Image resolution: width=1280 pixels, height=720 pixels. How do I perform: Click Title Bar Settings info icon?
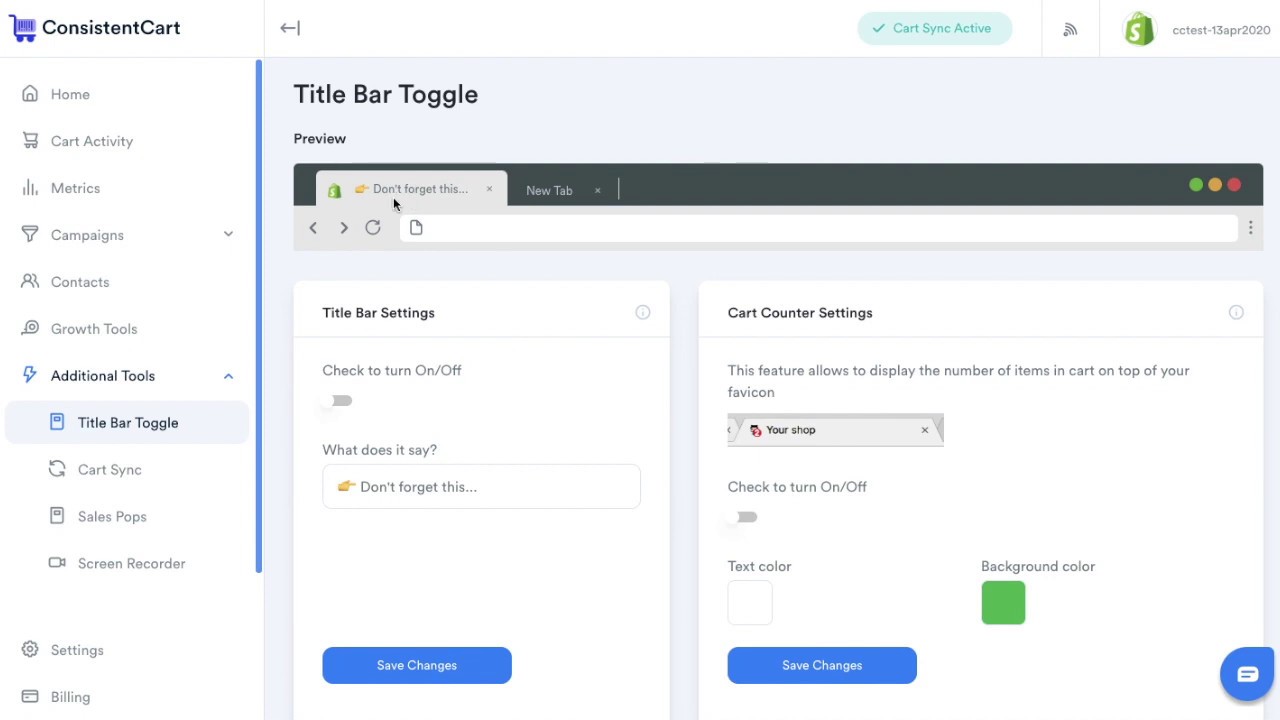(643, 313)
